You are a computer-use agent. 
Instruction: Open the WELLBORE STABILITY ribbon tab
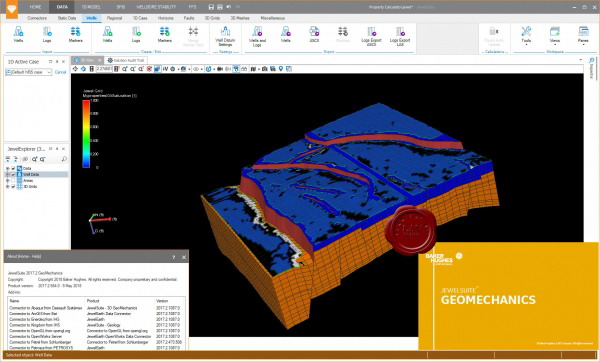pyautogui.click(x=156, y=7)
